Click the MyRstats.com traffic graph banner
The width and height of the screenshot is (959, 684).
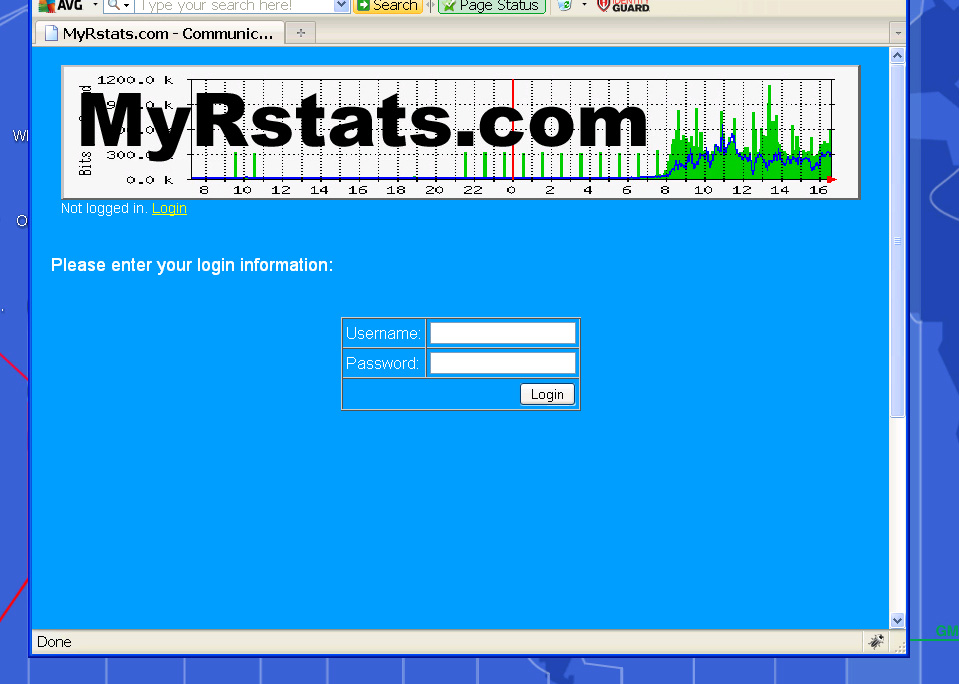point(461,132)
